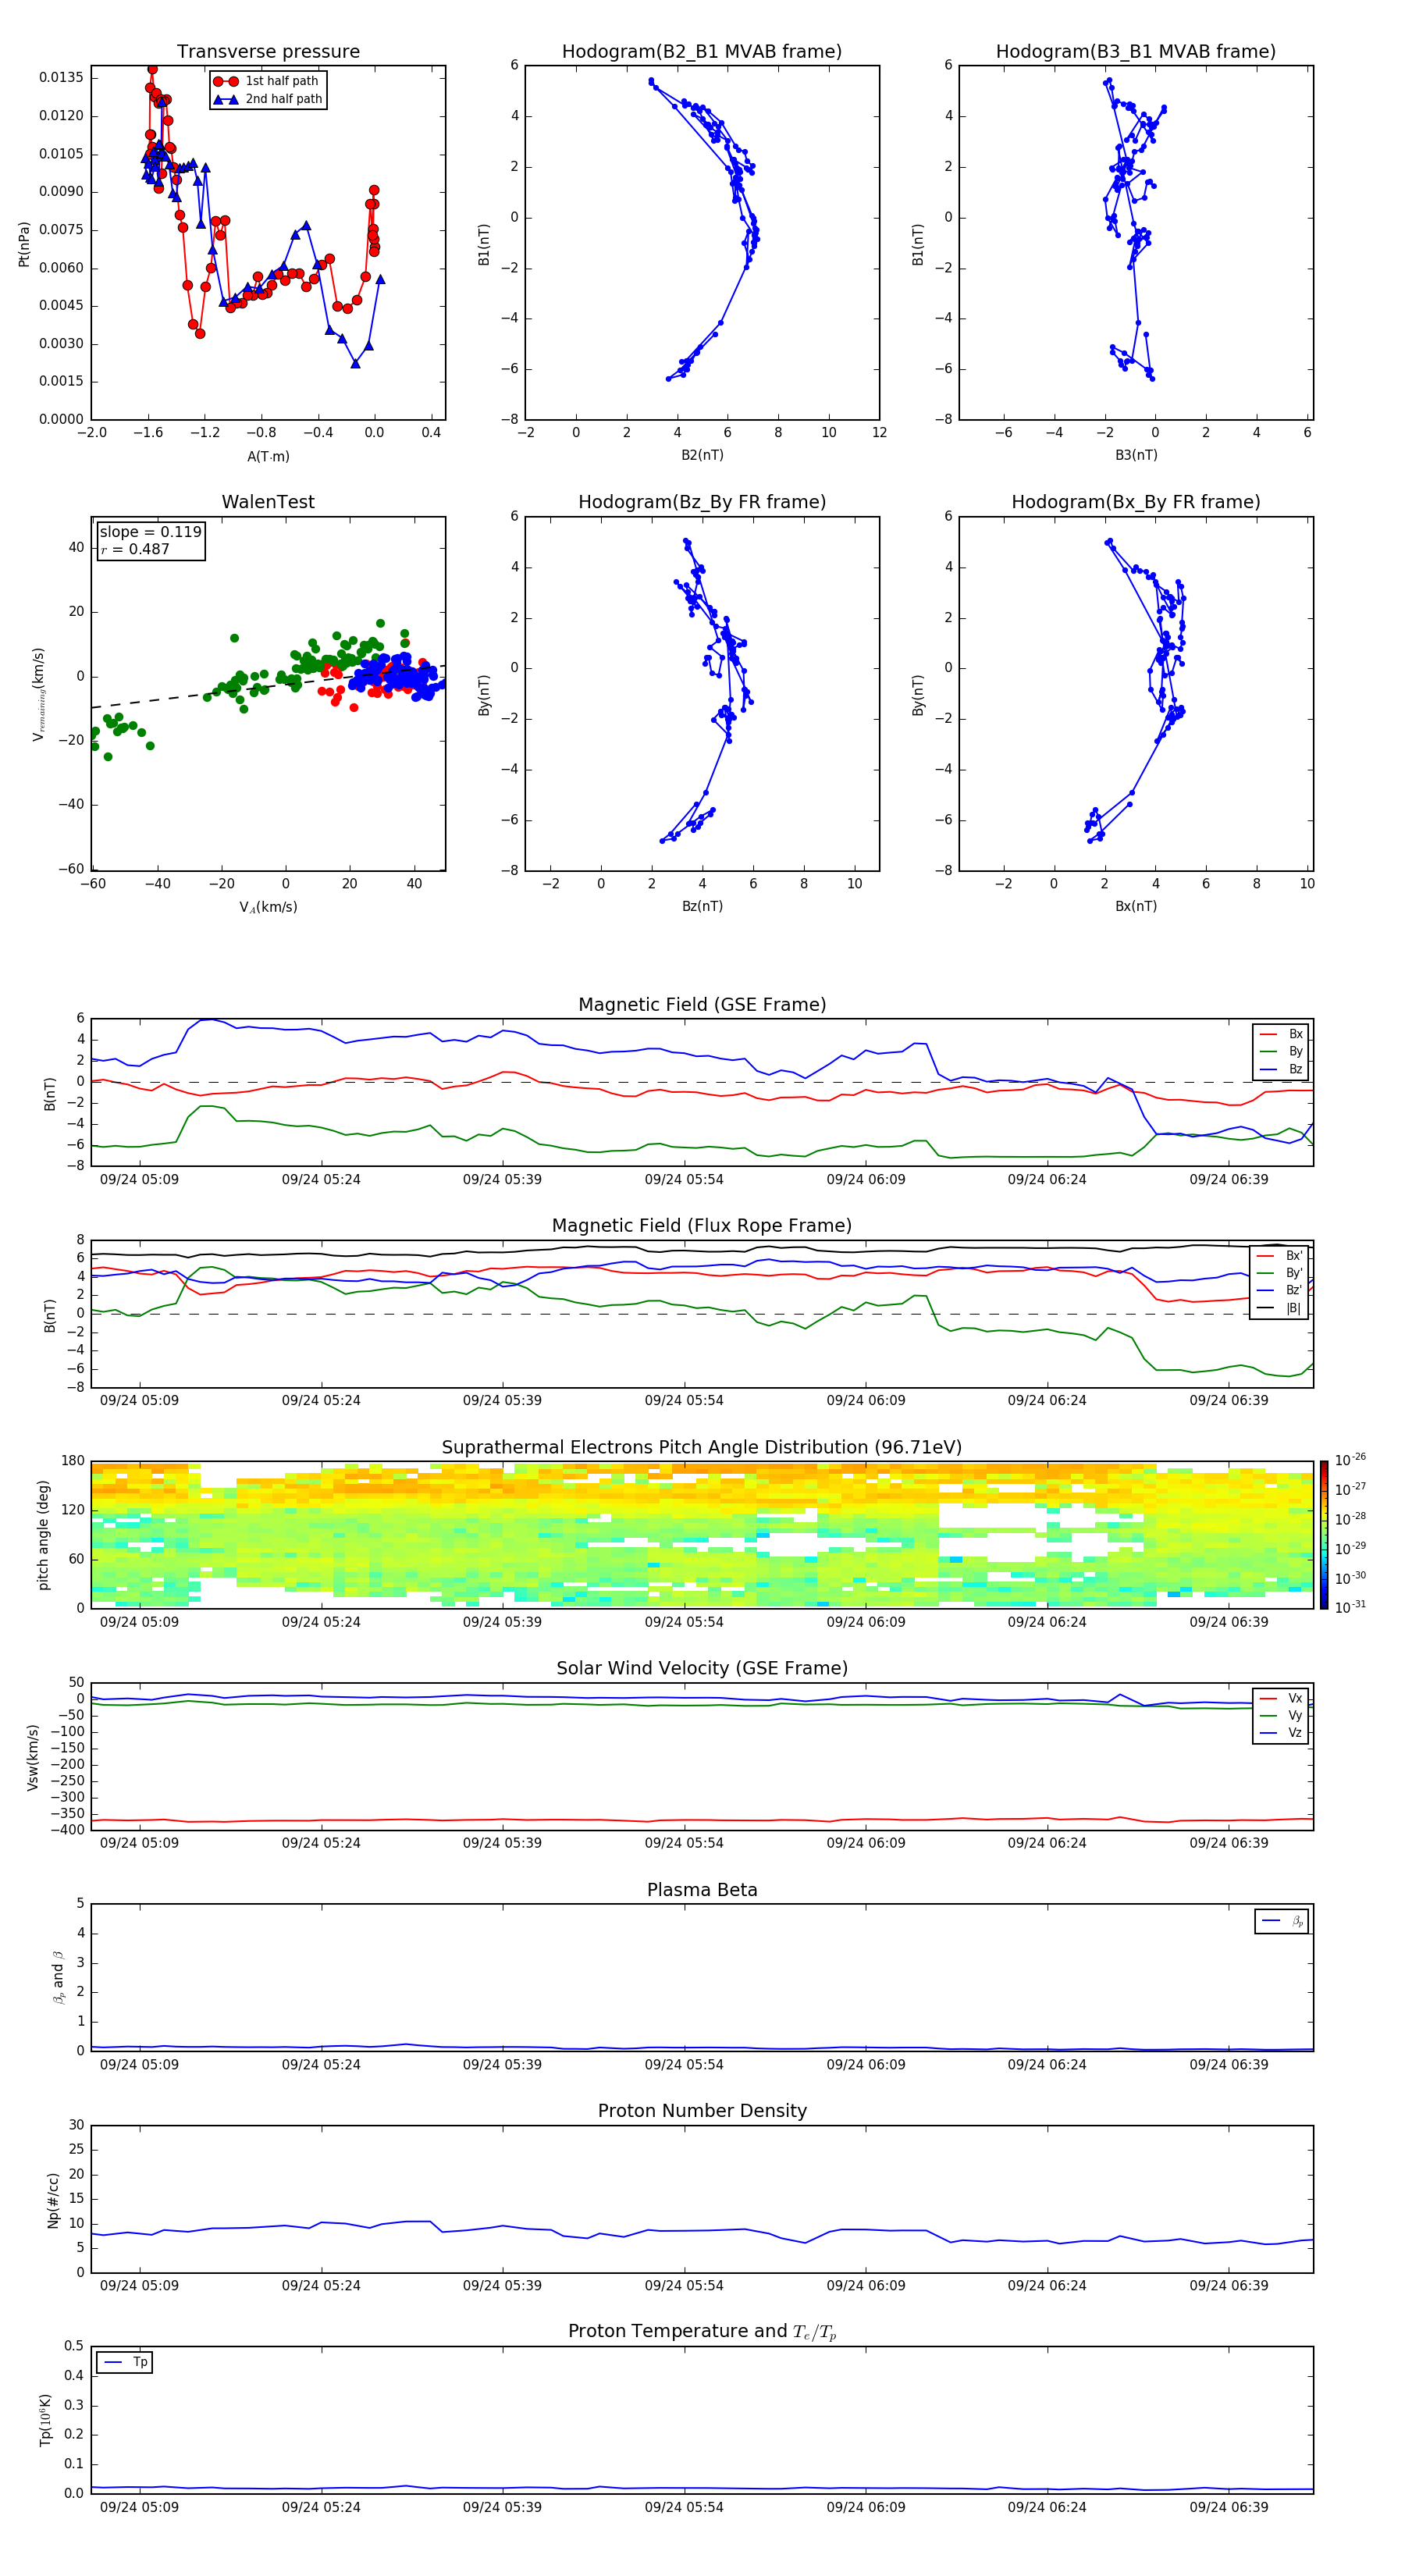
Task: Click the 'Pt(nPa)' y-axis label
Action: pos(24,243)
